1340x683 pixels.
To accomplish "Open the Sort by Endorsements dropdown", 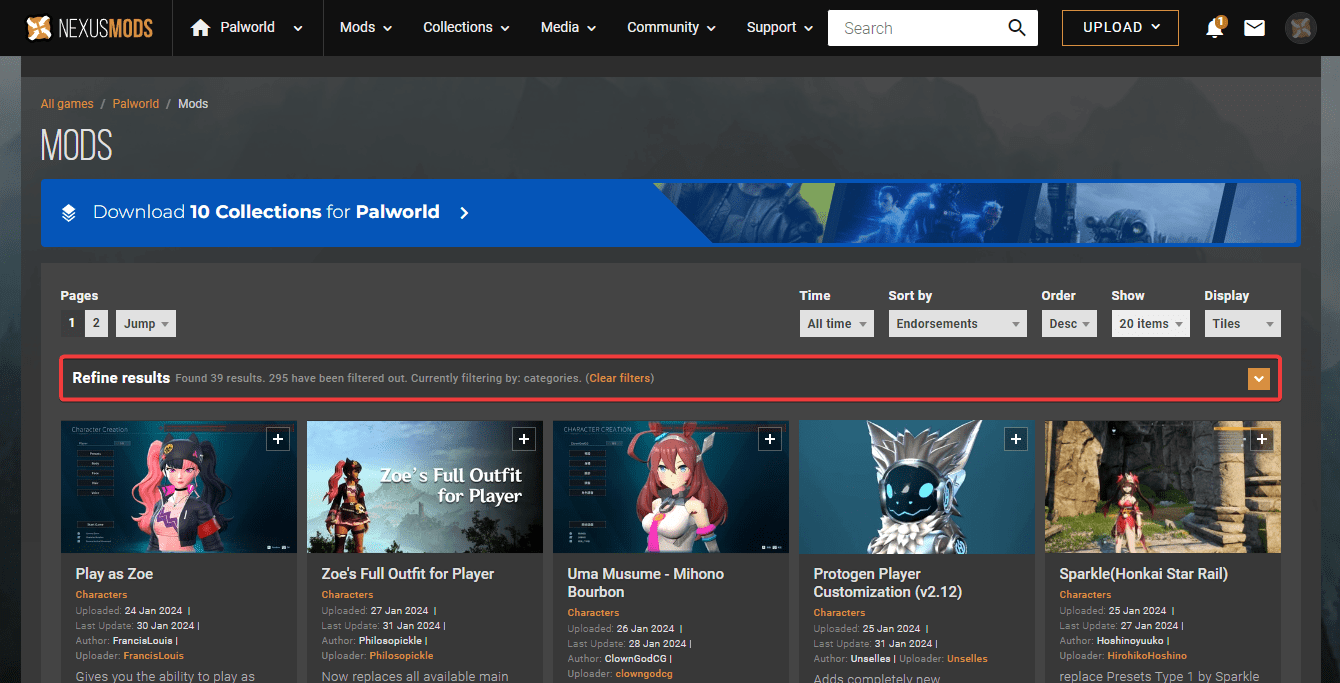I will pos(957,324).
